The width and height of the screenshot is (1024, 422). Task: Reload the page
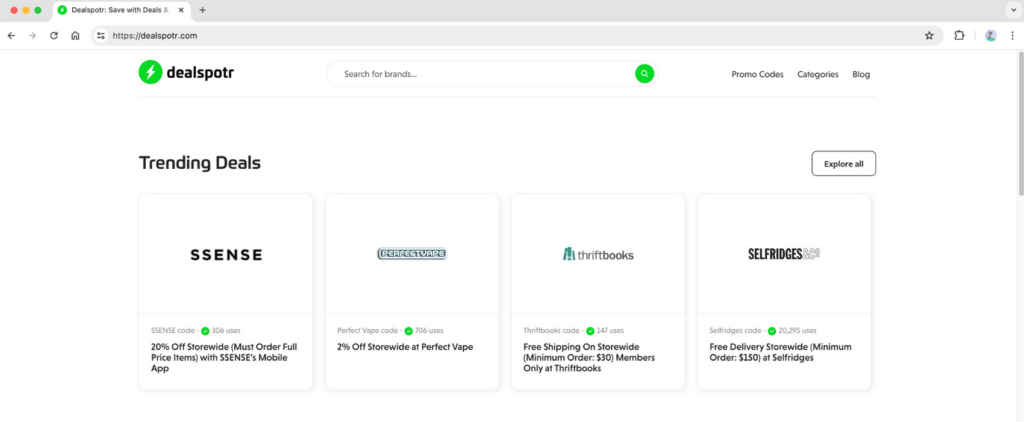[54, 36]
